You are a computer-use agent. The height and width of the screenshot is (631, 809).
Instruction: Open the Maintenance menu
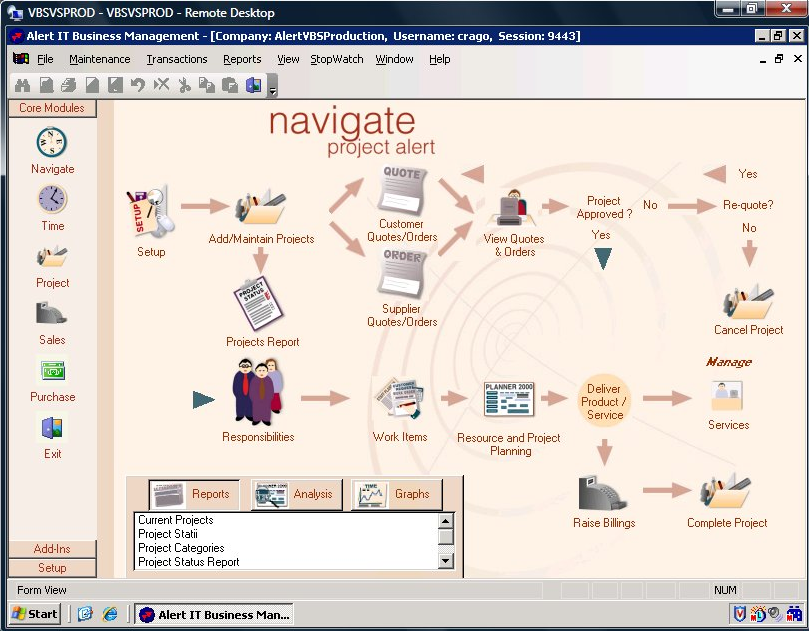point(100,59)
